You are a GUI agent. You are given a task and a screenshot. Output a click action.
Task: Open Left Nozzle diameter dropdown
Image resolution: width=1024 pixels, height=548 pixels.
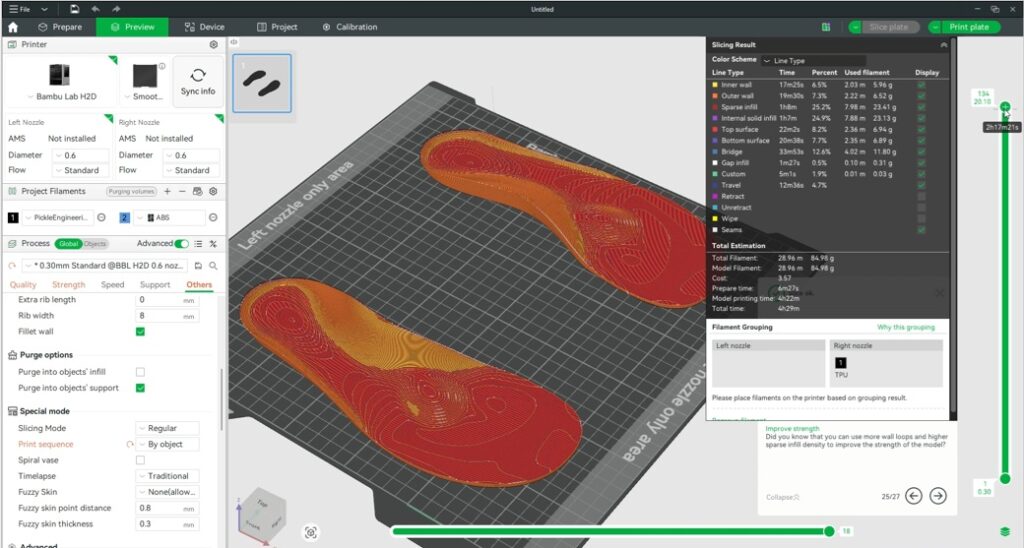80,155
